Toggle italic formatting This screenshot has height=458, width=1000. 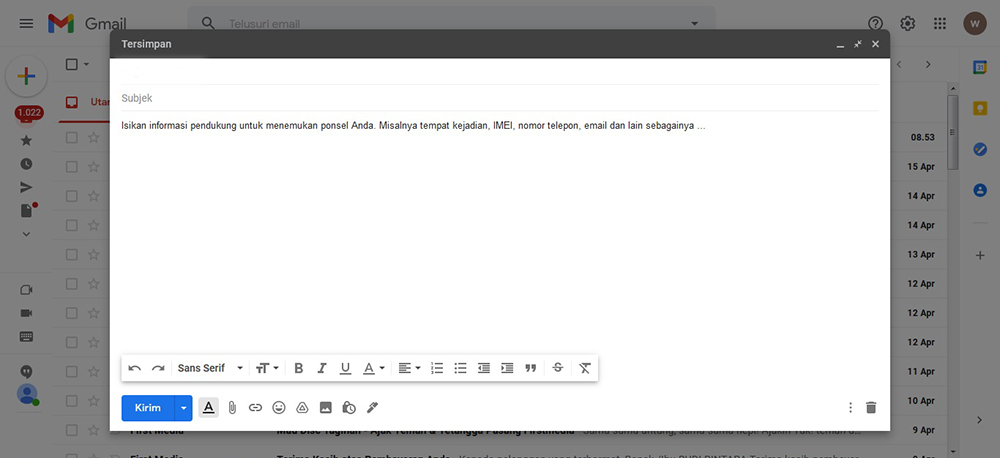click(322, 368)
